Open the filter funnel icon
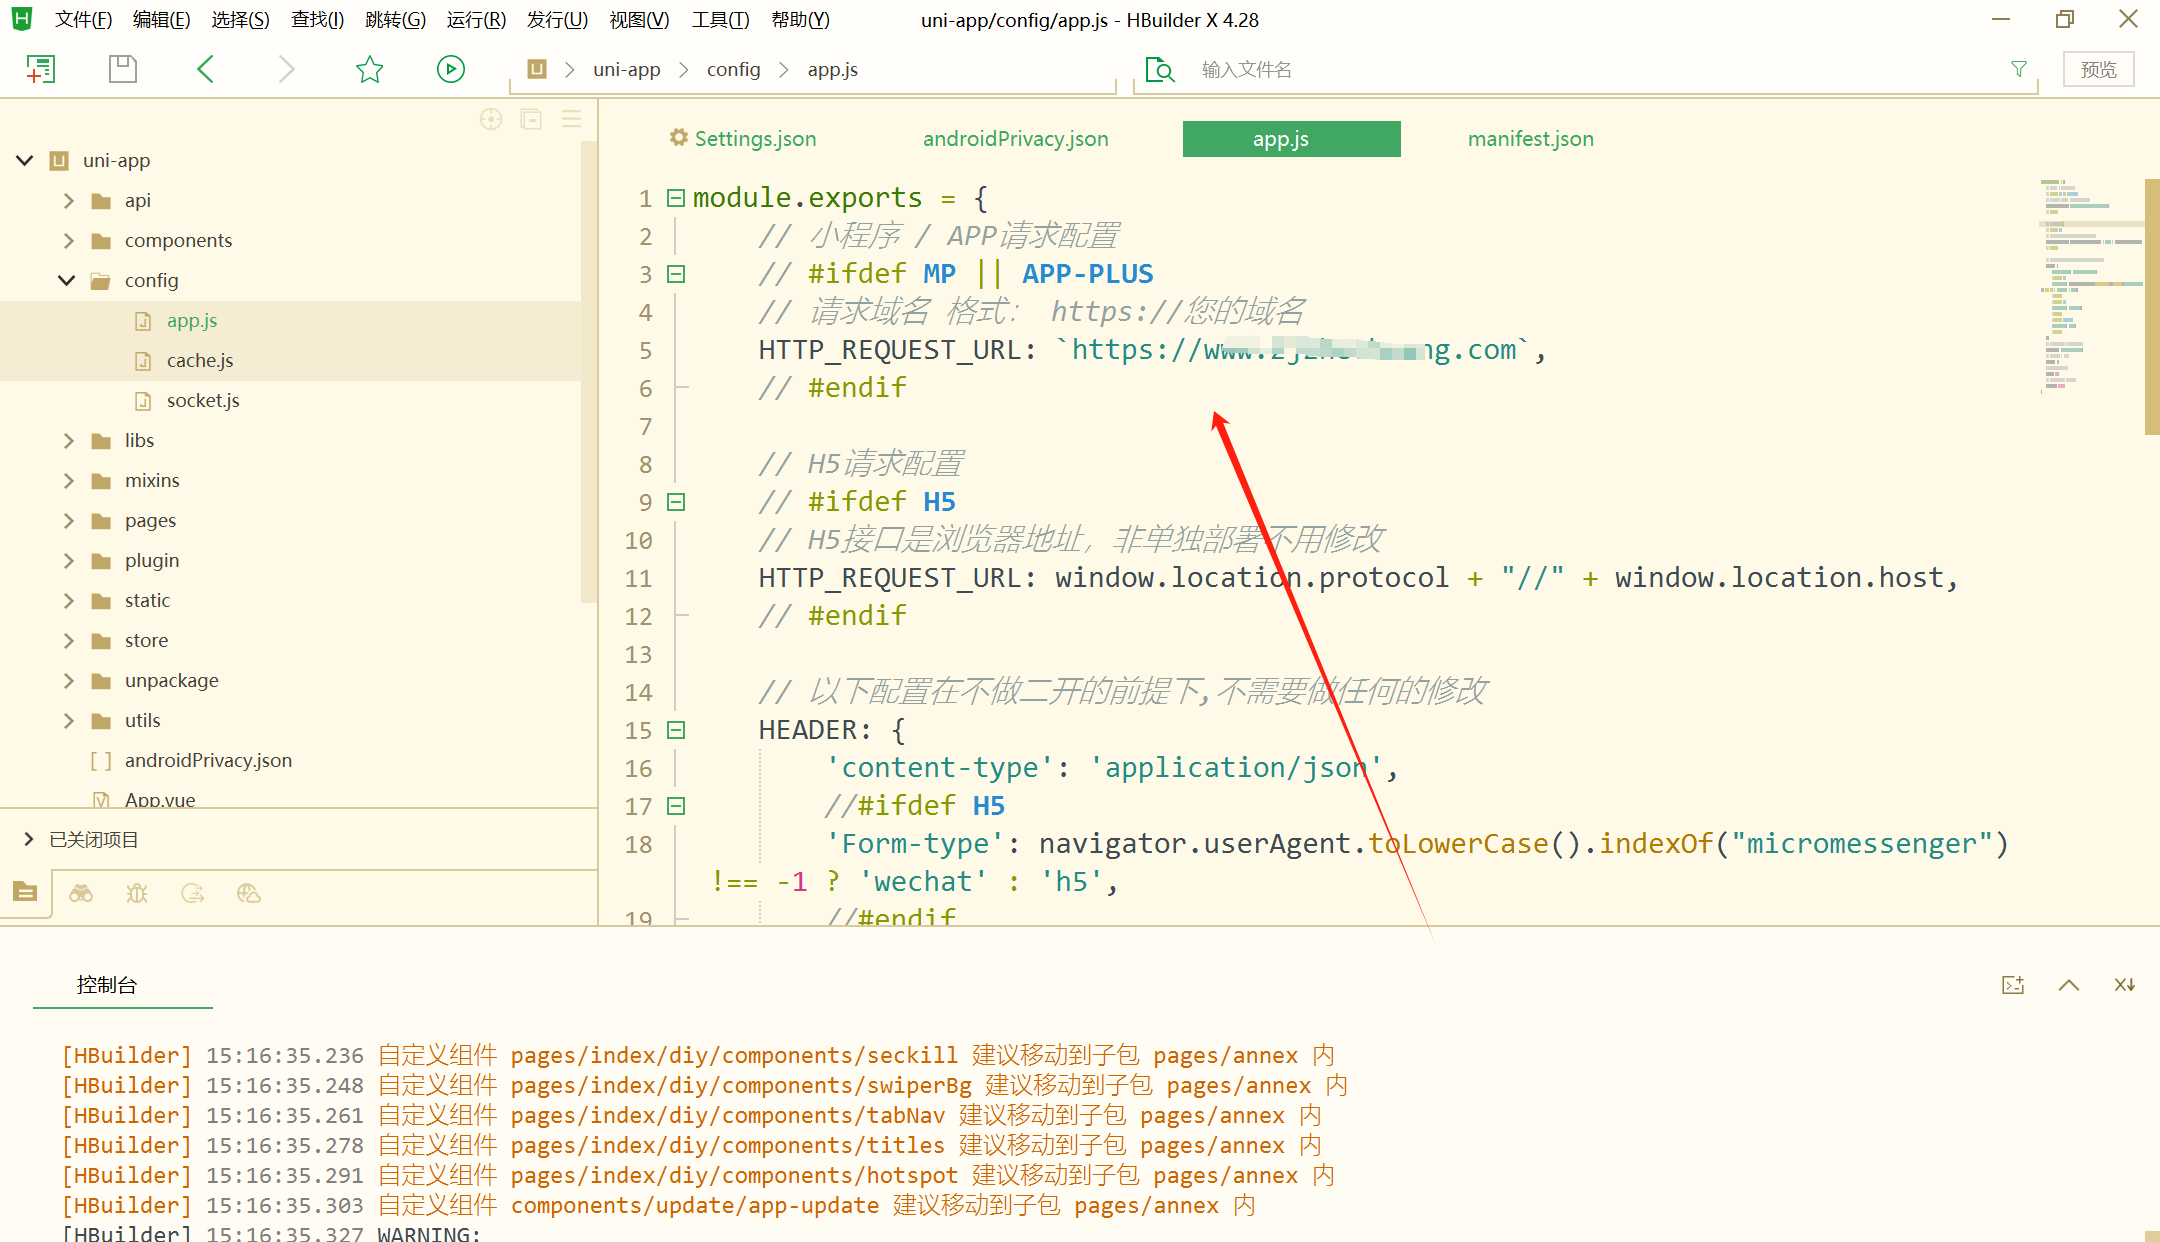 click(x=2019, y=69)
